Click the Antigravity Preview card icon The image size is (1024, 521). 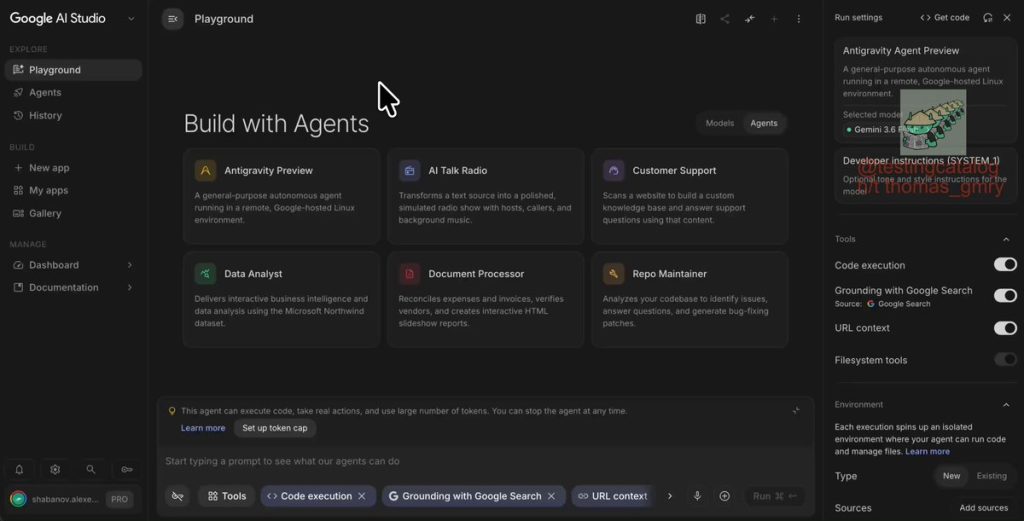205,170
